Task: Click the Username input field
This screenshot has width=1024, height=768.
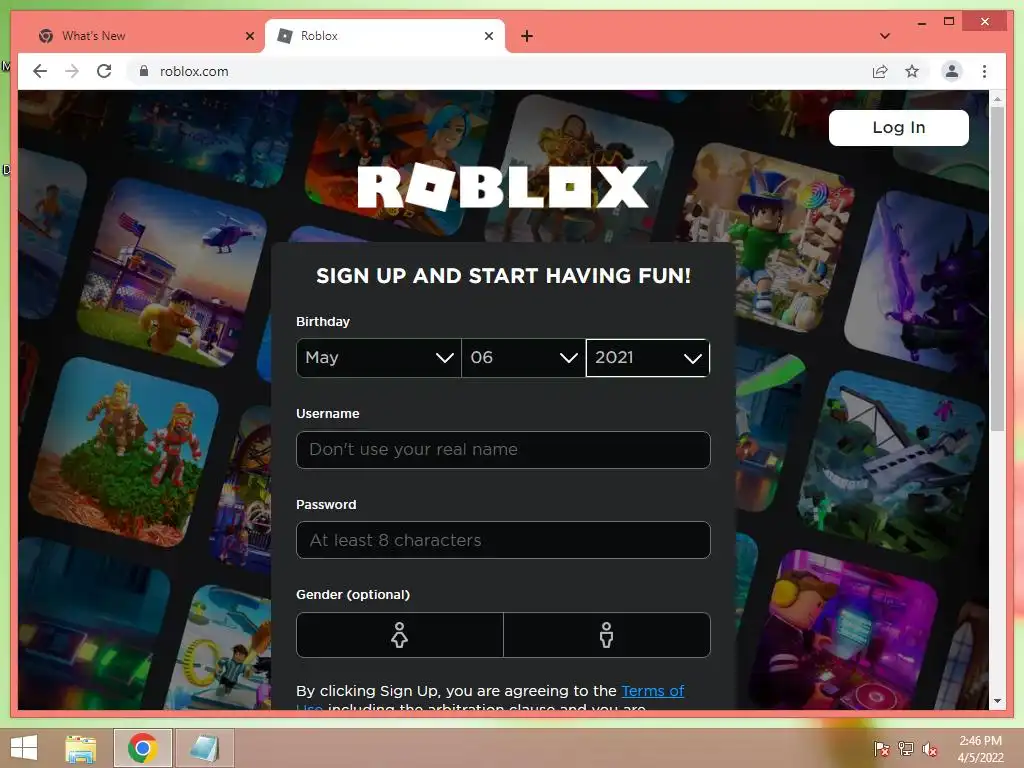Action: pyautogui.click(x=503, y=449)
